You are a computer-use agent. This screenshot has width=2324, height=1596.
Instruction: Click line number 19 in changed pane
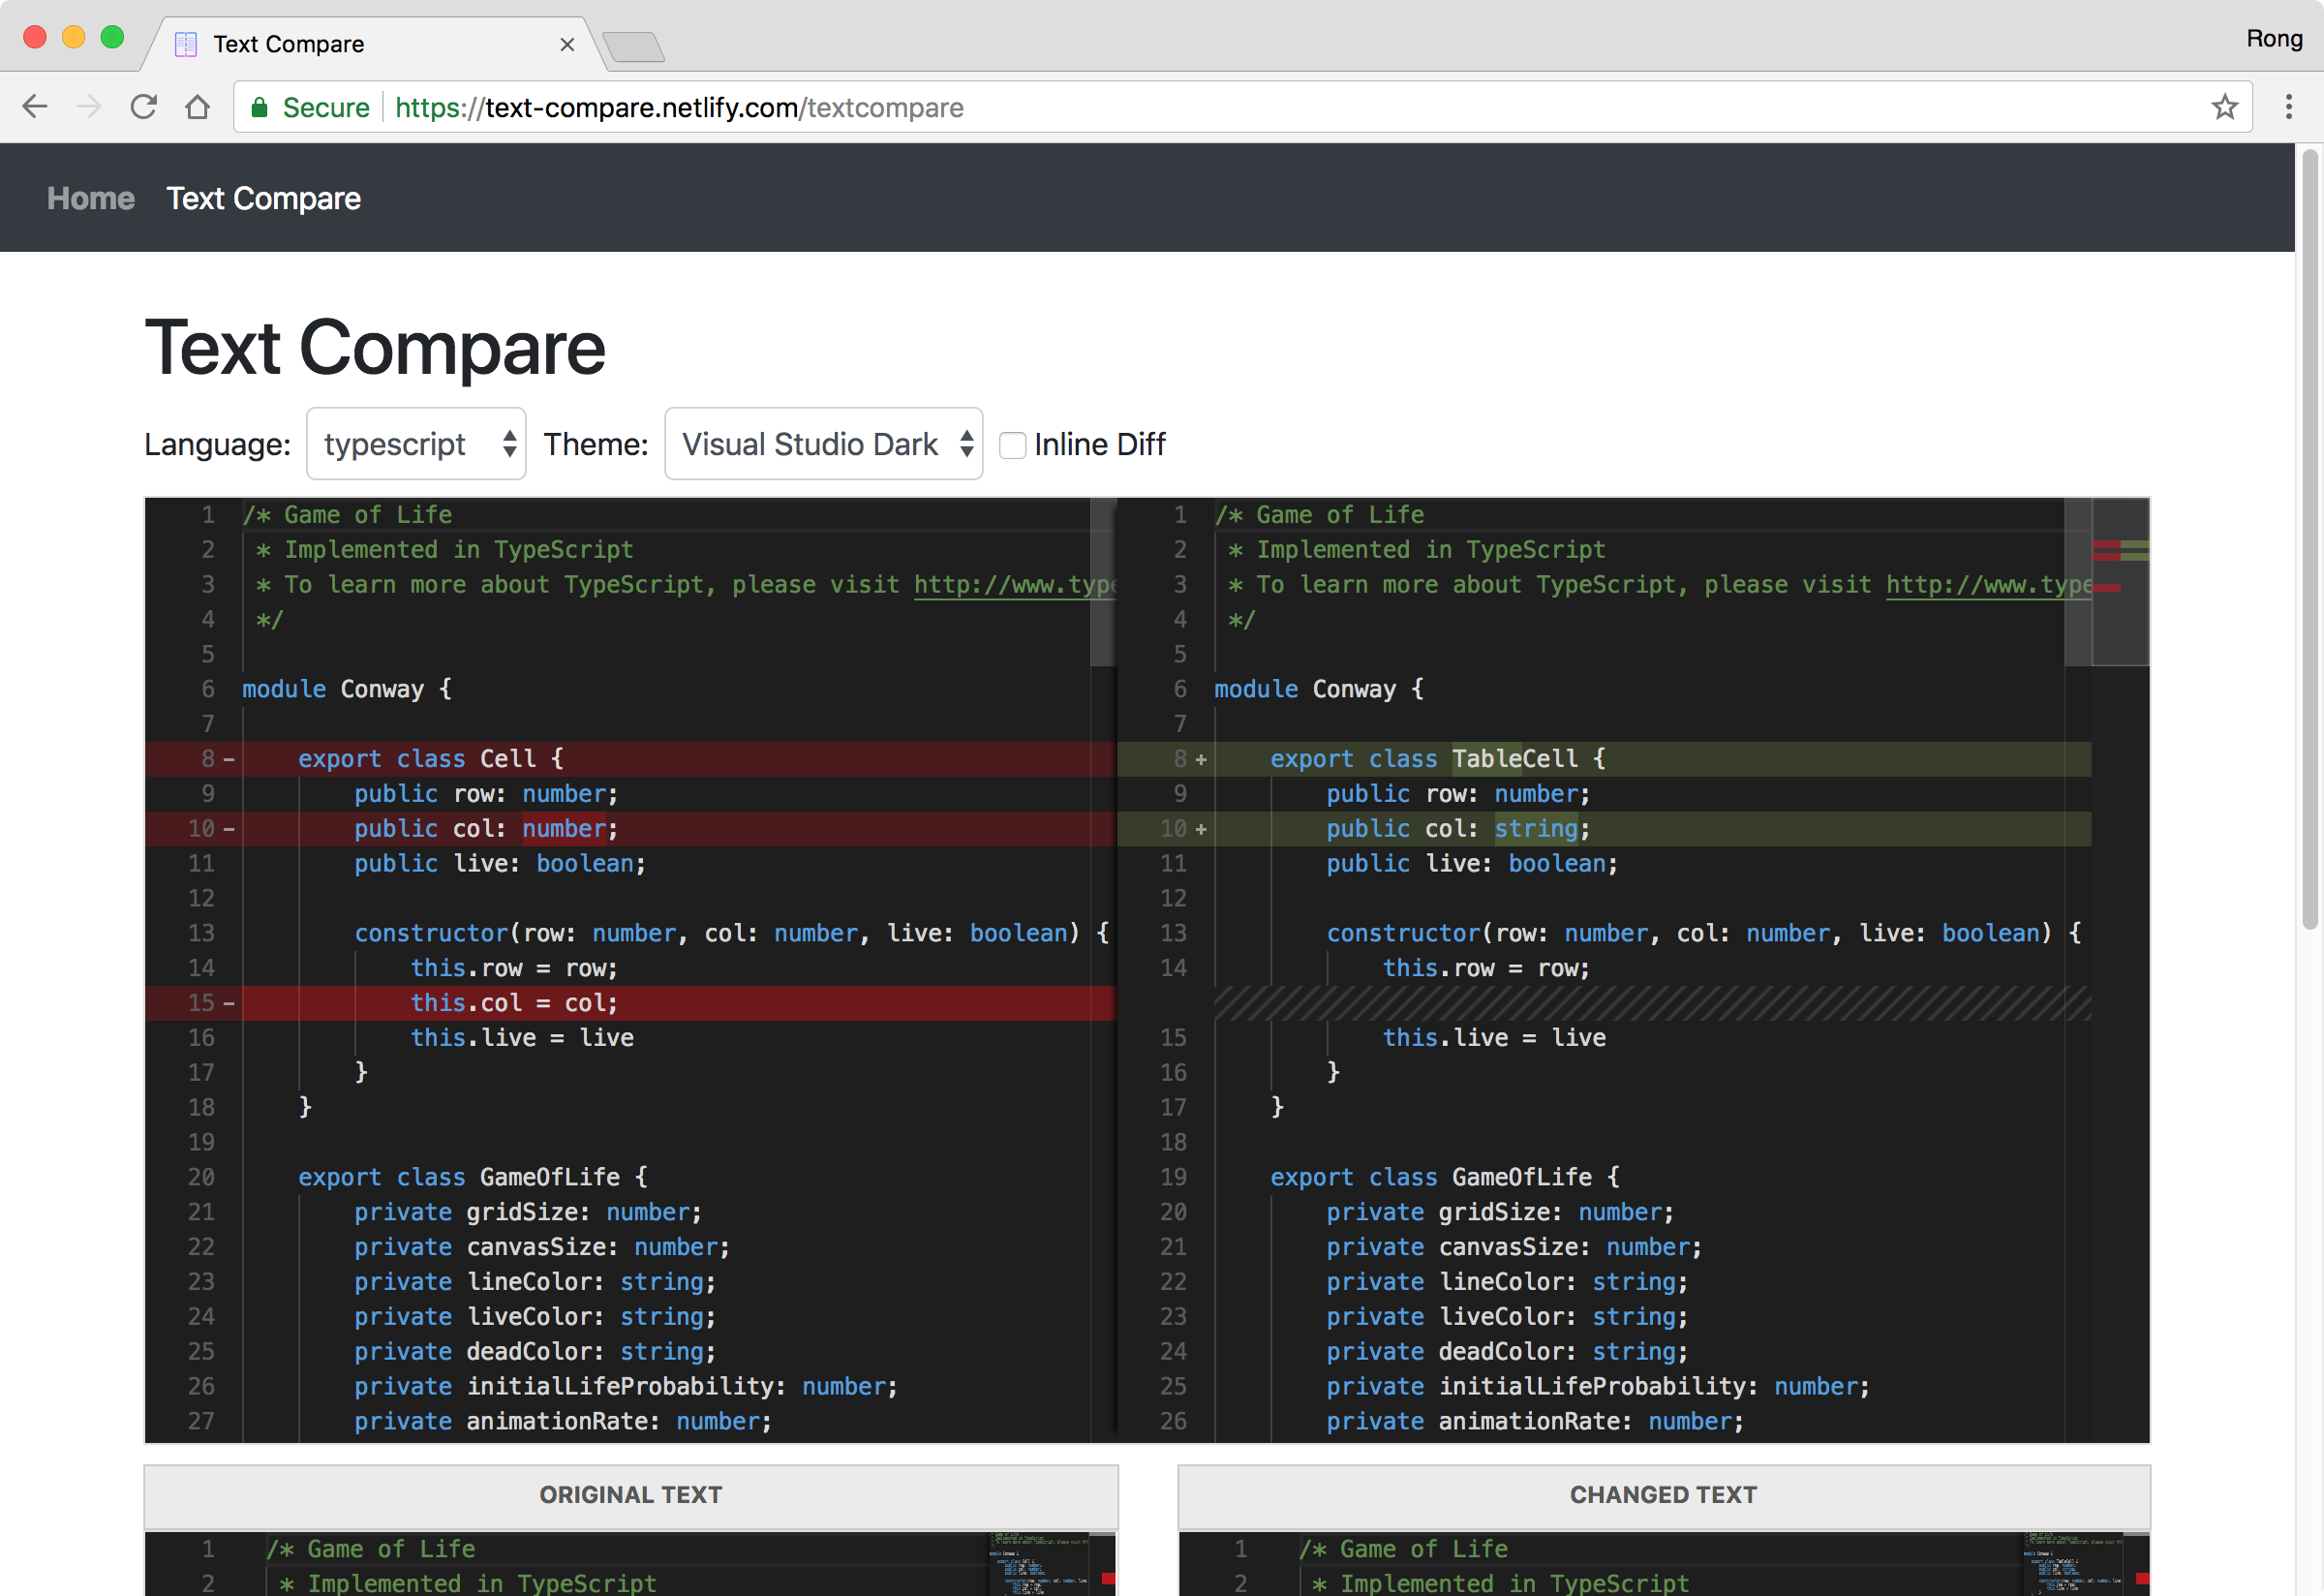click(1173, 1178)
